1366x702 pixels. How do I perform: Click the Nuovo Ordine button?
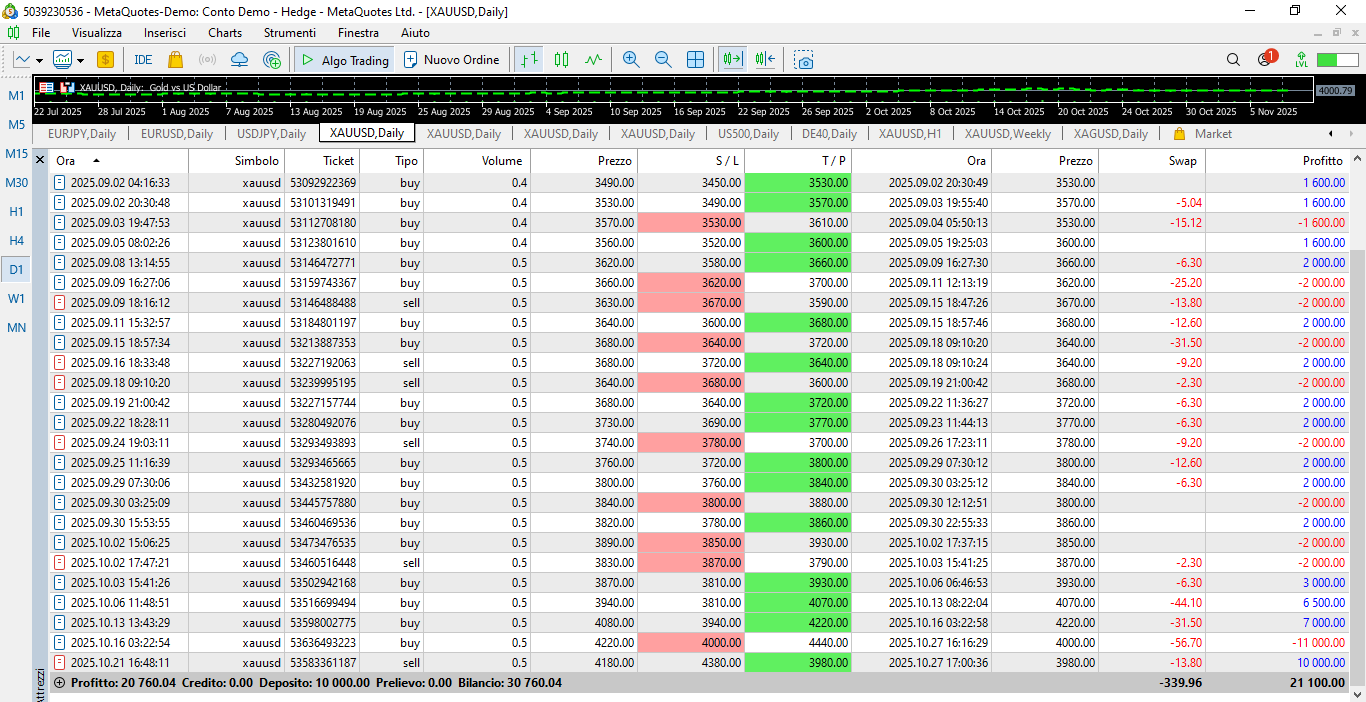pyautogui.click(x=451, y=60)
